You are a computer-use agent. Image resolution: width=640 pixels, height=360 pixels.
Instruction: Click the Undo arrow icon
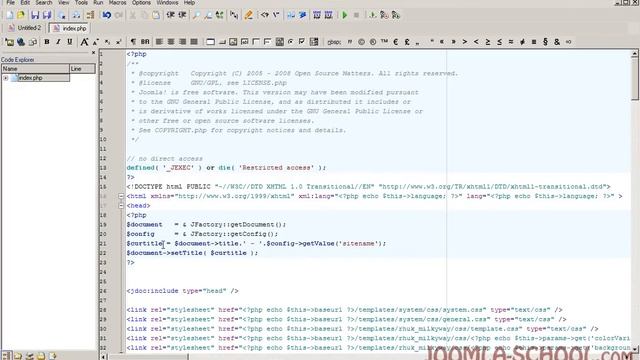107,16
